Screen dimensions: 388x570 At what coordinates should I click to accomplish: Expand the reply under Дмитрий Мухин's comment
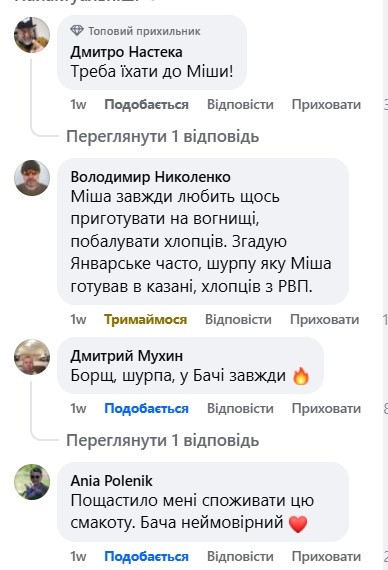coord(163,441)
